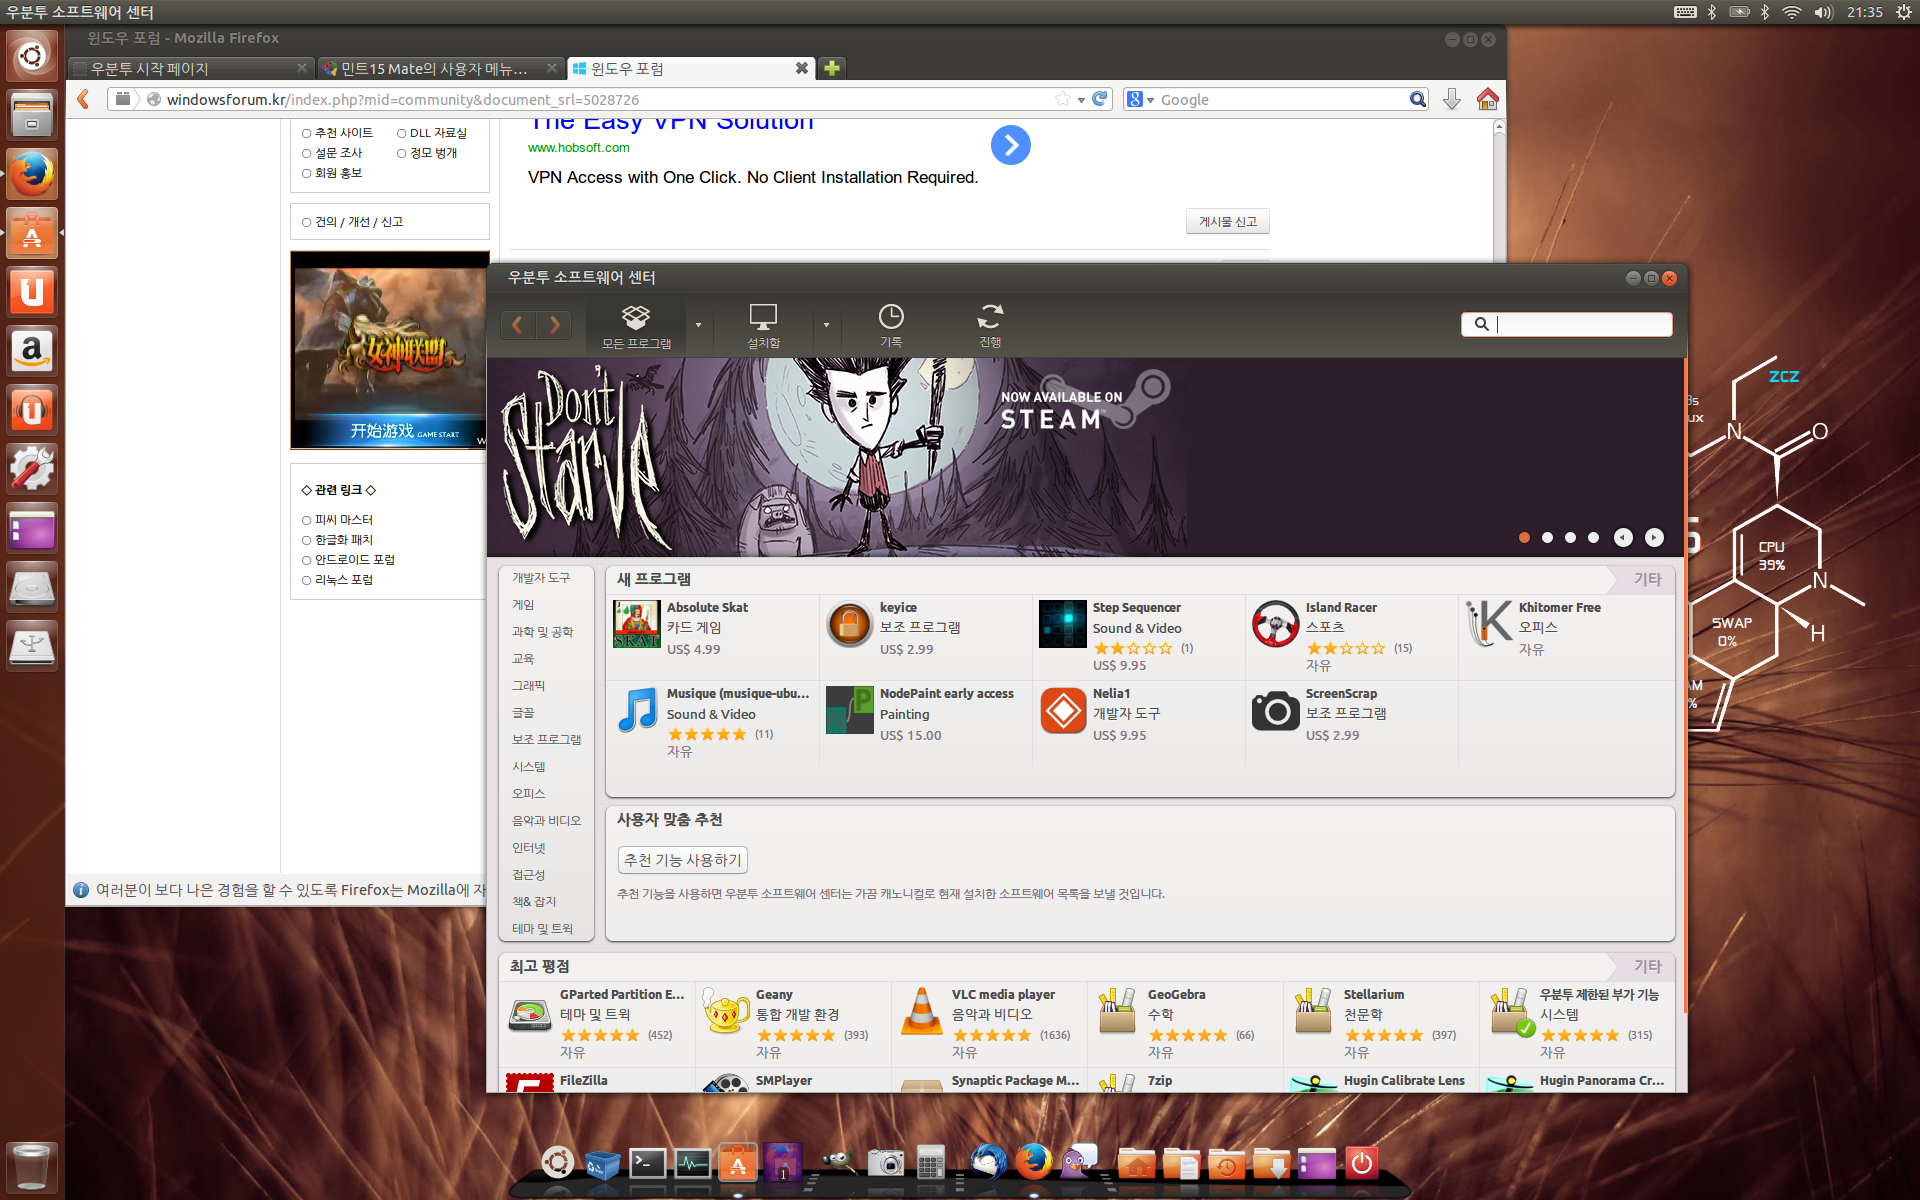Screen dimensions: 1920x1200
Task: Open Stellarium app entry
Action: pyautogui.click(x=1381, y=1023)
